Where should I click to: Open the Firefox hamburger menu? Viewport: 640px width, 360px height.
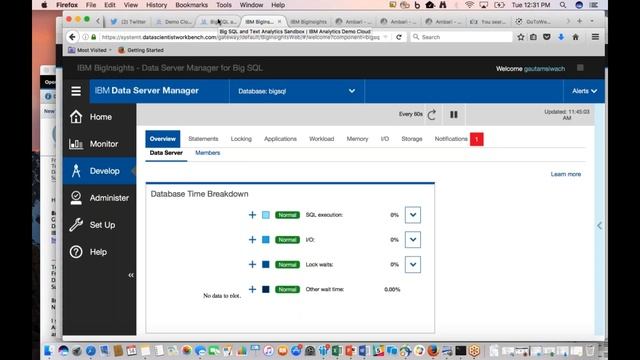tap(595, 37)
